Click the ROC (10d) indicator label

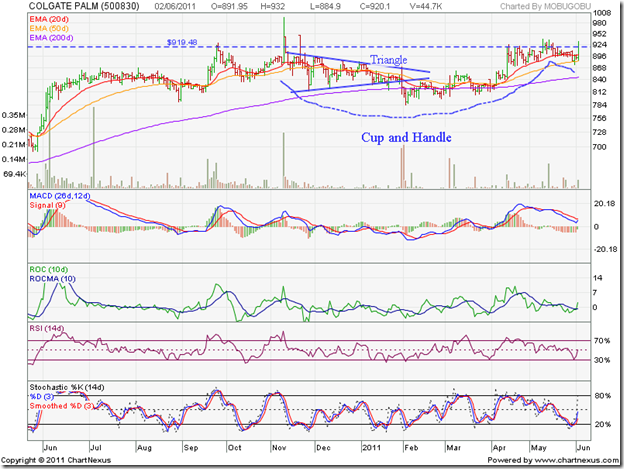pyautogui.click(x=49, y=269)
